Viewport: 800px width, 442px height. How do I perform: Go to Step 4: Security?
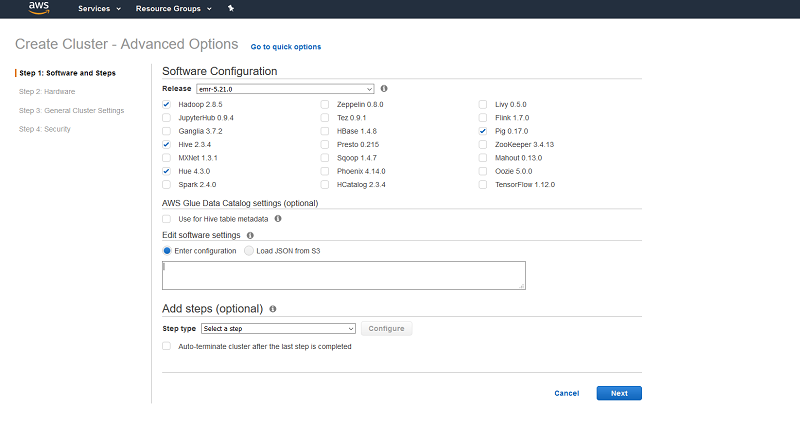pos(45,129)
